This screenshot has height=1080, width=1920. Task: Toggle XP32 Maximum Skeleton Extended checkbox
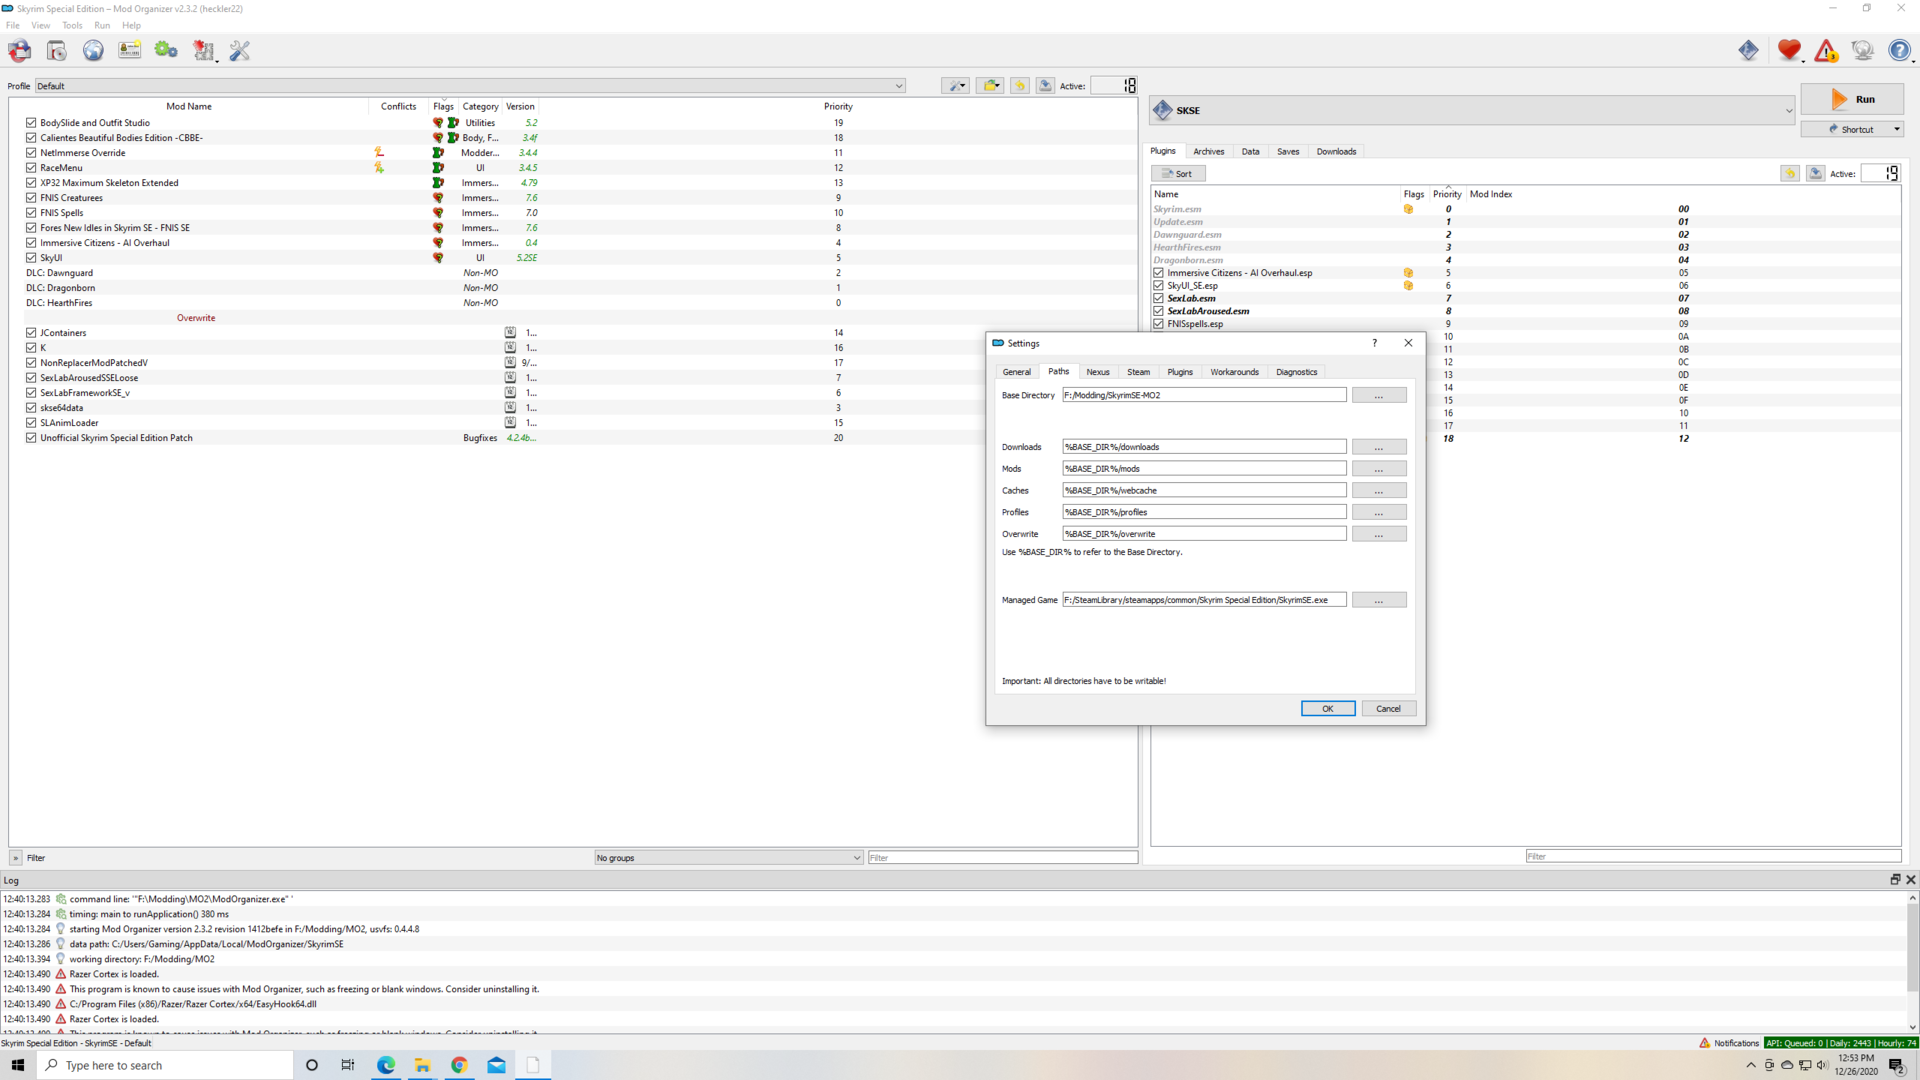pyautogui.click(x=31, y=183)
